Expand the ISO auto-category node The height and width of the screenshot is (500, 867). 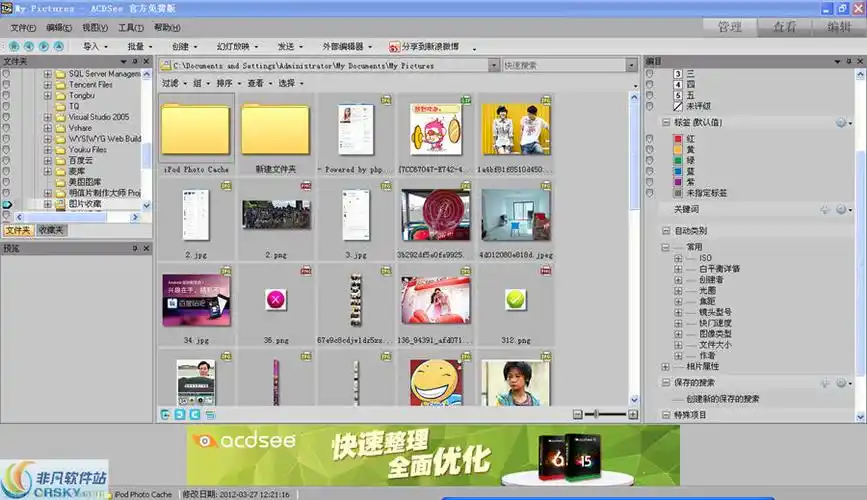[x=678, y=258]
